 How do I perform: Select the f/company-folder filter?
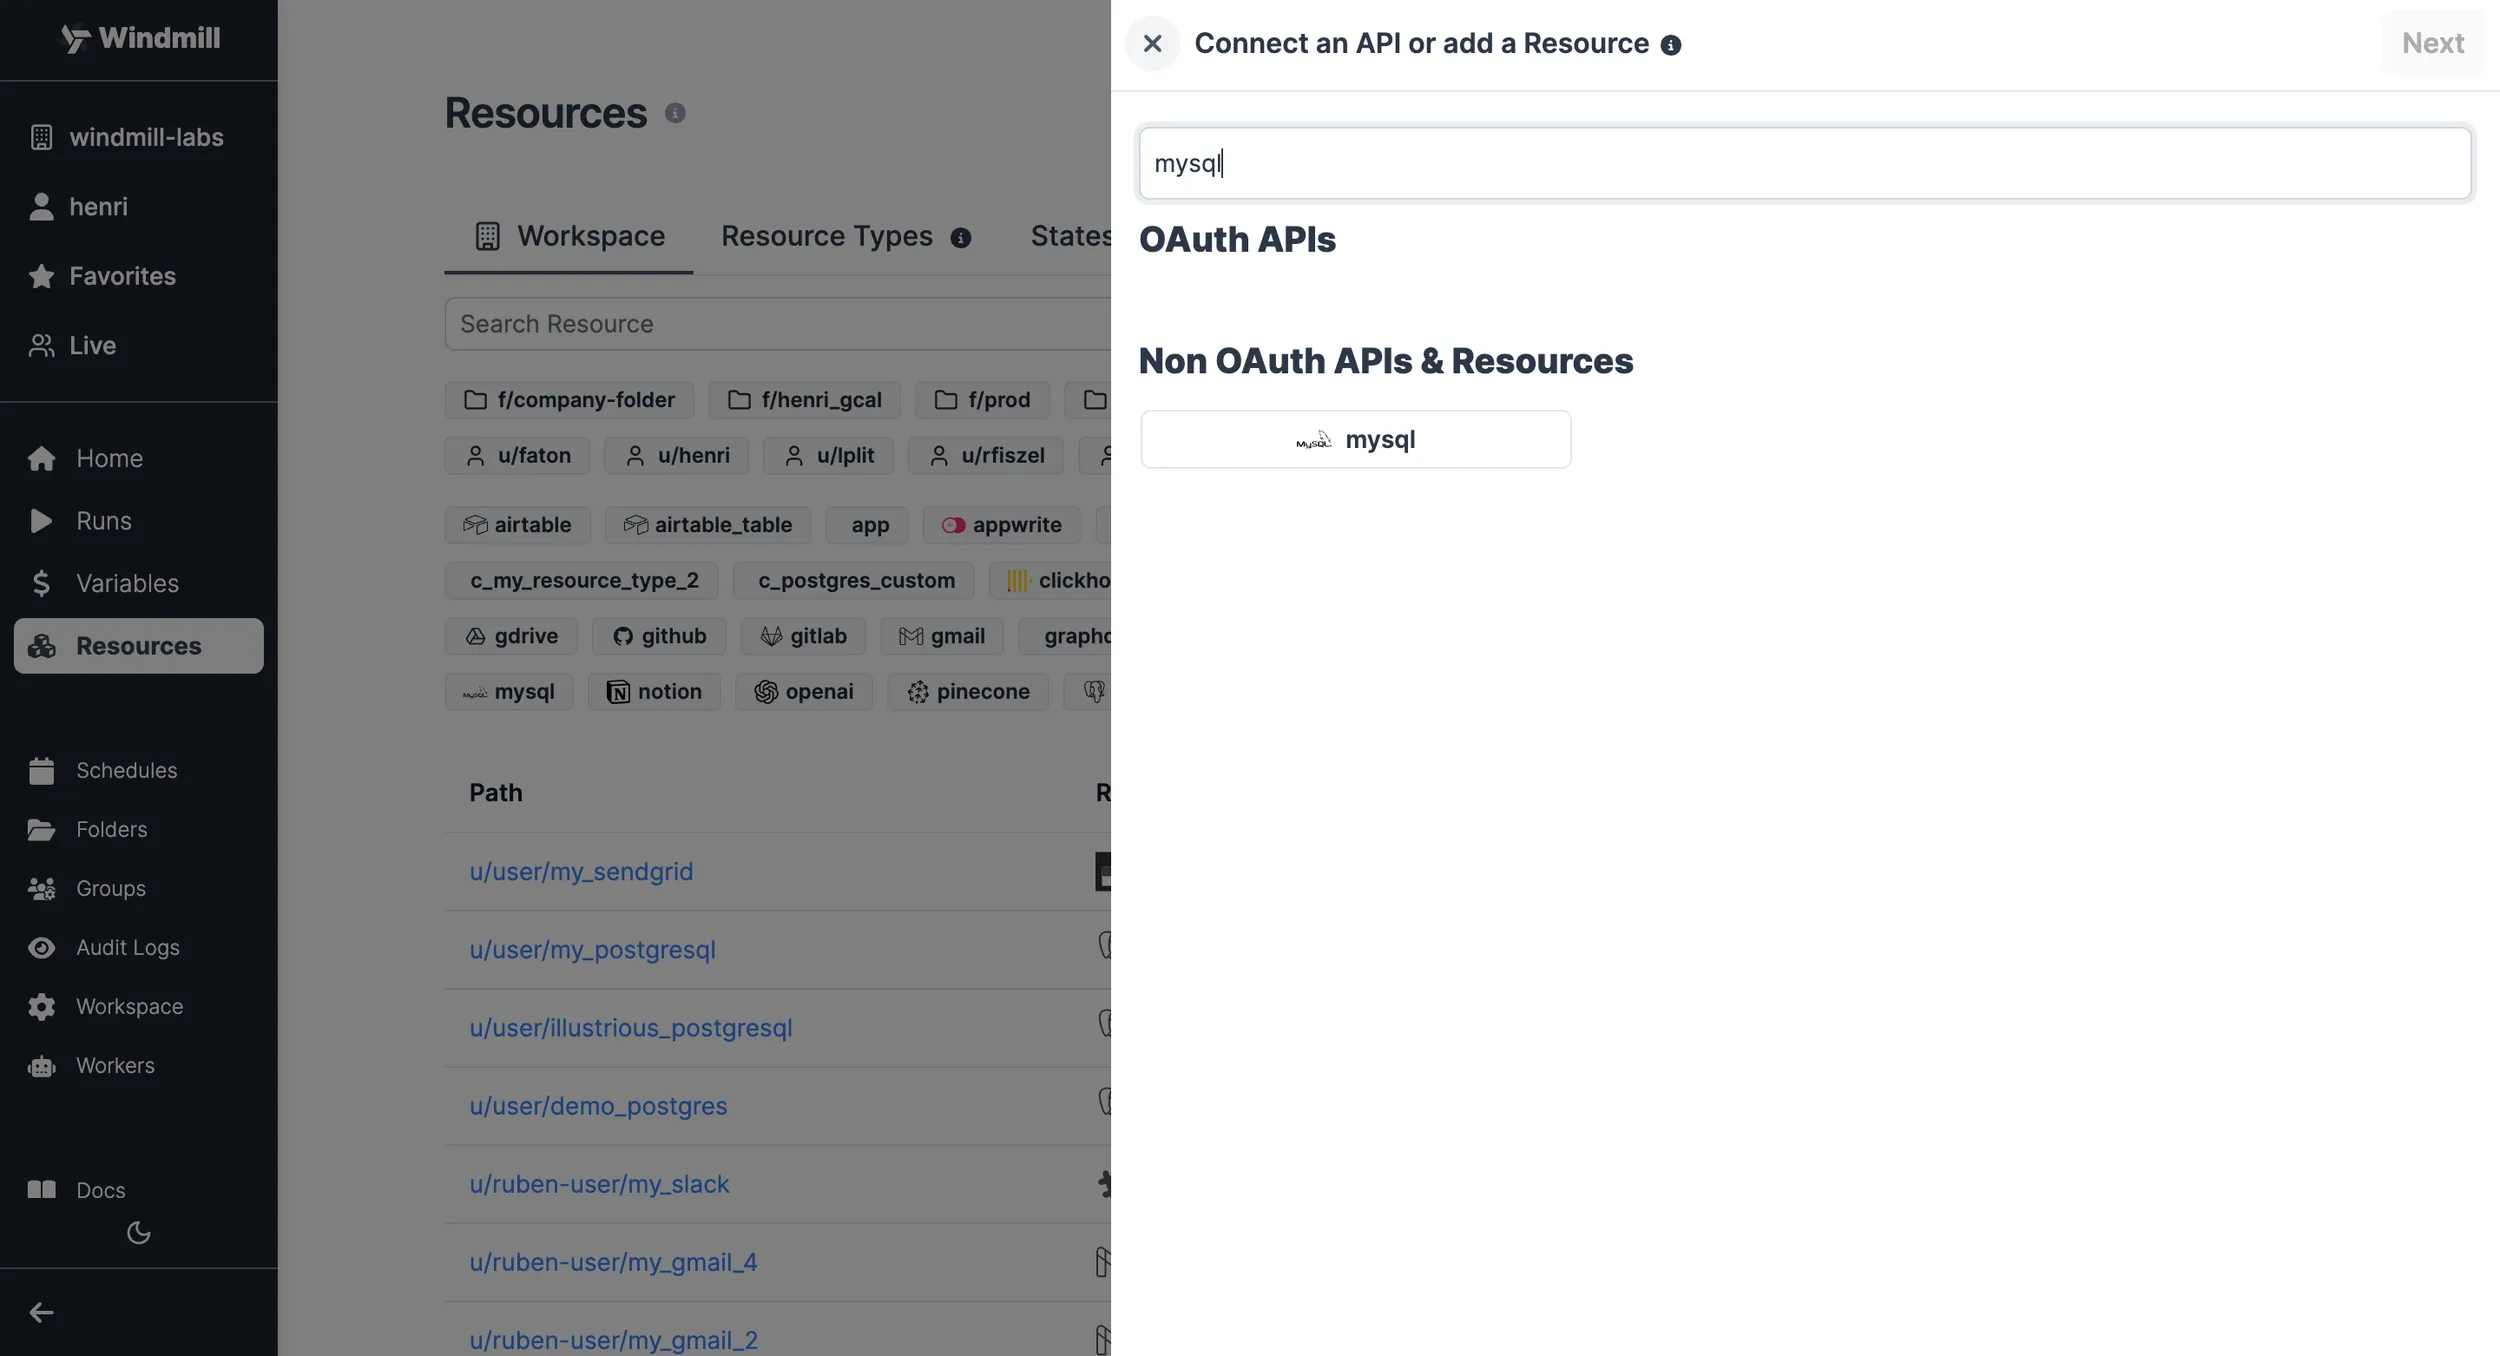click(x=569, y=399)
